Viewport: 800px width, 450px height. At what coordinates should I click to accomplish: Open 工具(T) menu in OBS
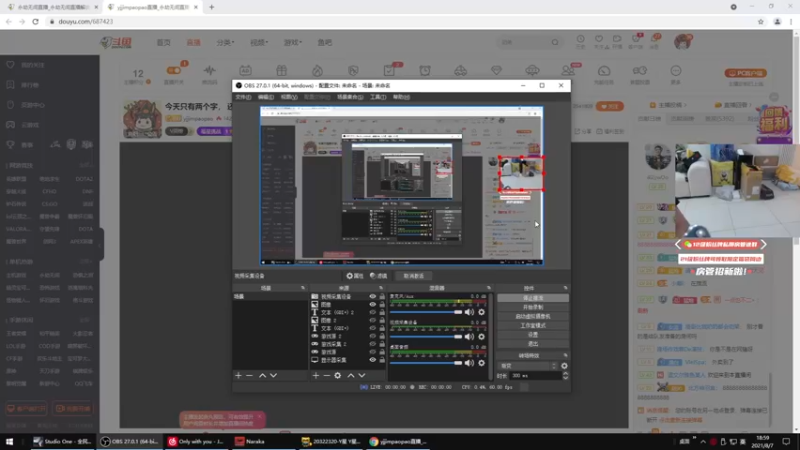[x=378, y=97]
